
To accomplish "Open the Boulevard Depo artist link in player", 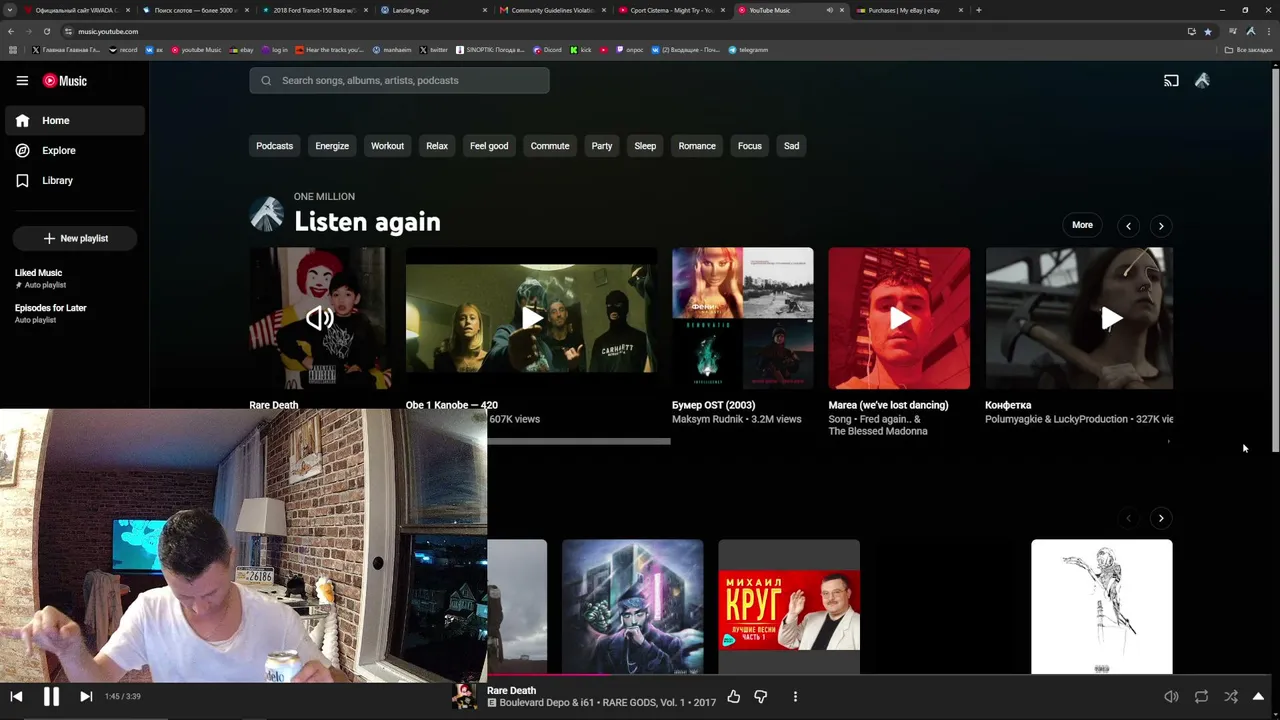I will pos(537,703).
